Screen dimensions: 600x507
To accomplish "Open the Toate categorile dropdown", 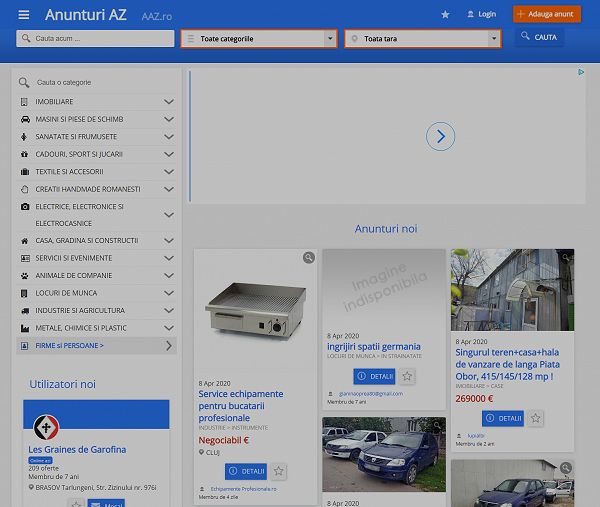I will tap(258, 39).
